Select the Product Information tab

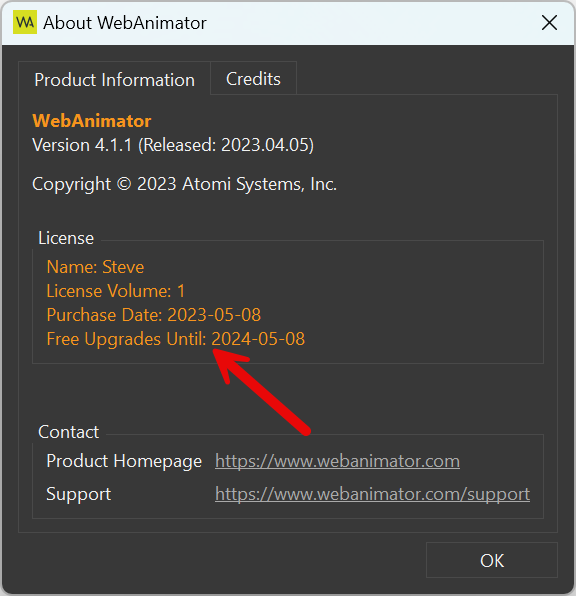click(114, 79)
